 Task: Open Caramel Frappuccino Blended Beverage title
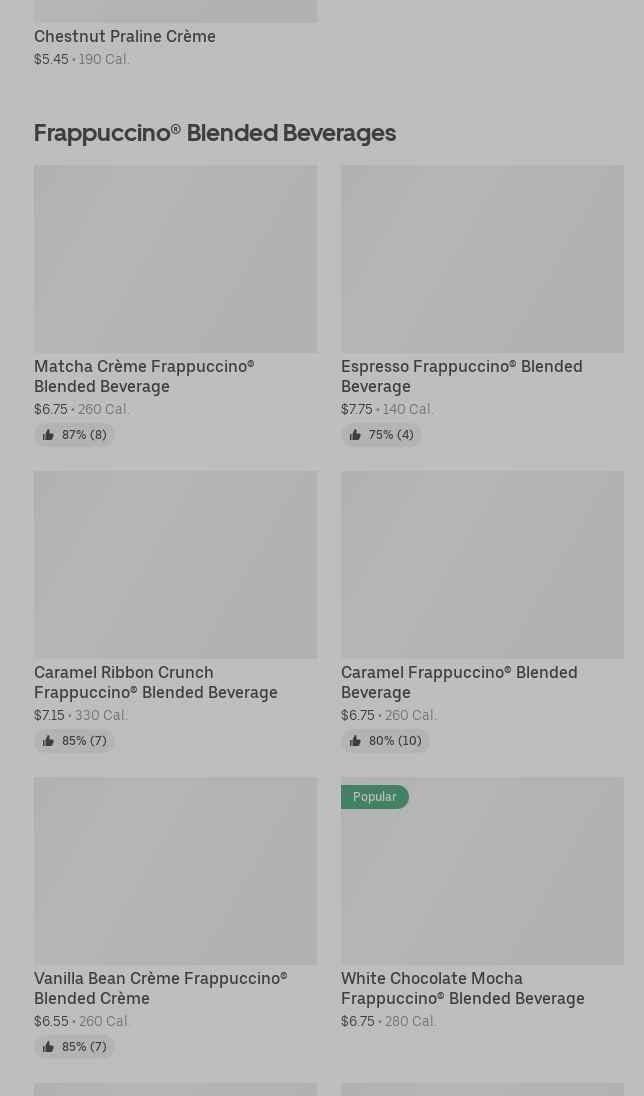459,682
